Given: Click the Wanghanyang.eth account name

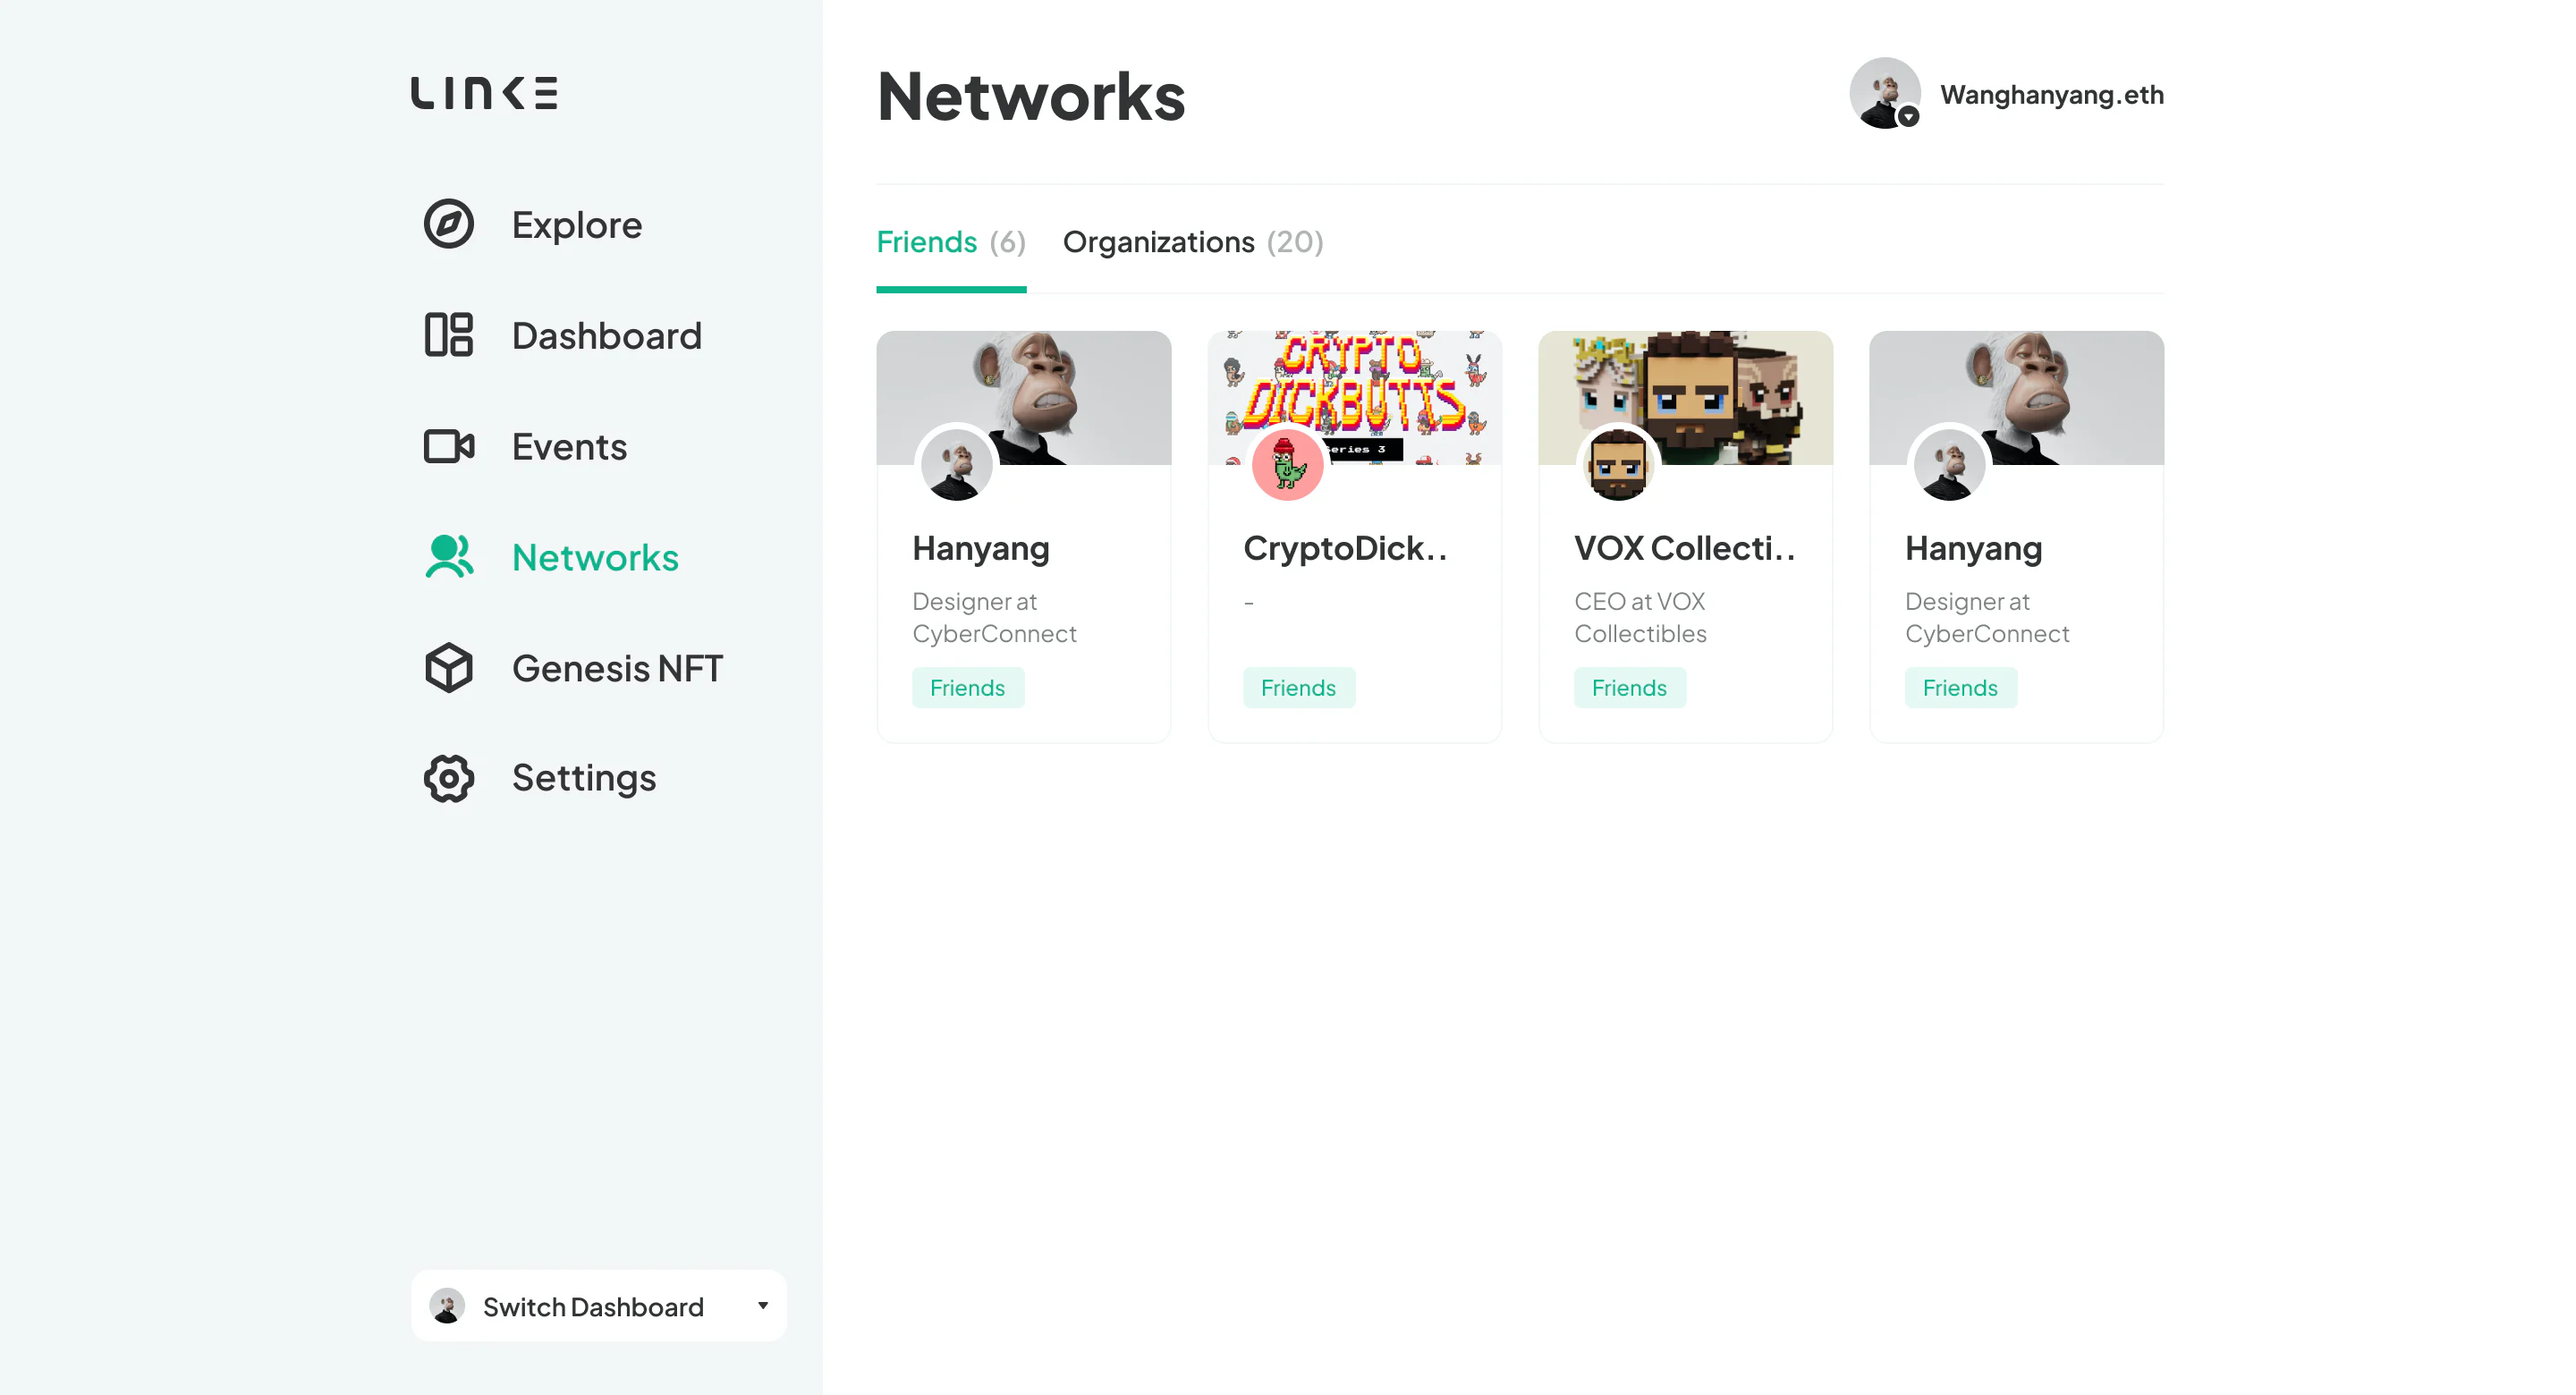Looking at the screenshot, I should coord(2052,95).
